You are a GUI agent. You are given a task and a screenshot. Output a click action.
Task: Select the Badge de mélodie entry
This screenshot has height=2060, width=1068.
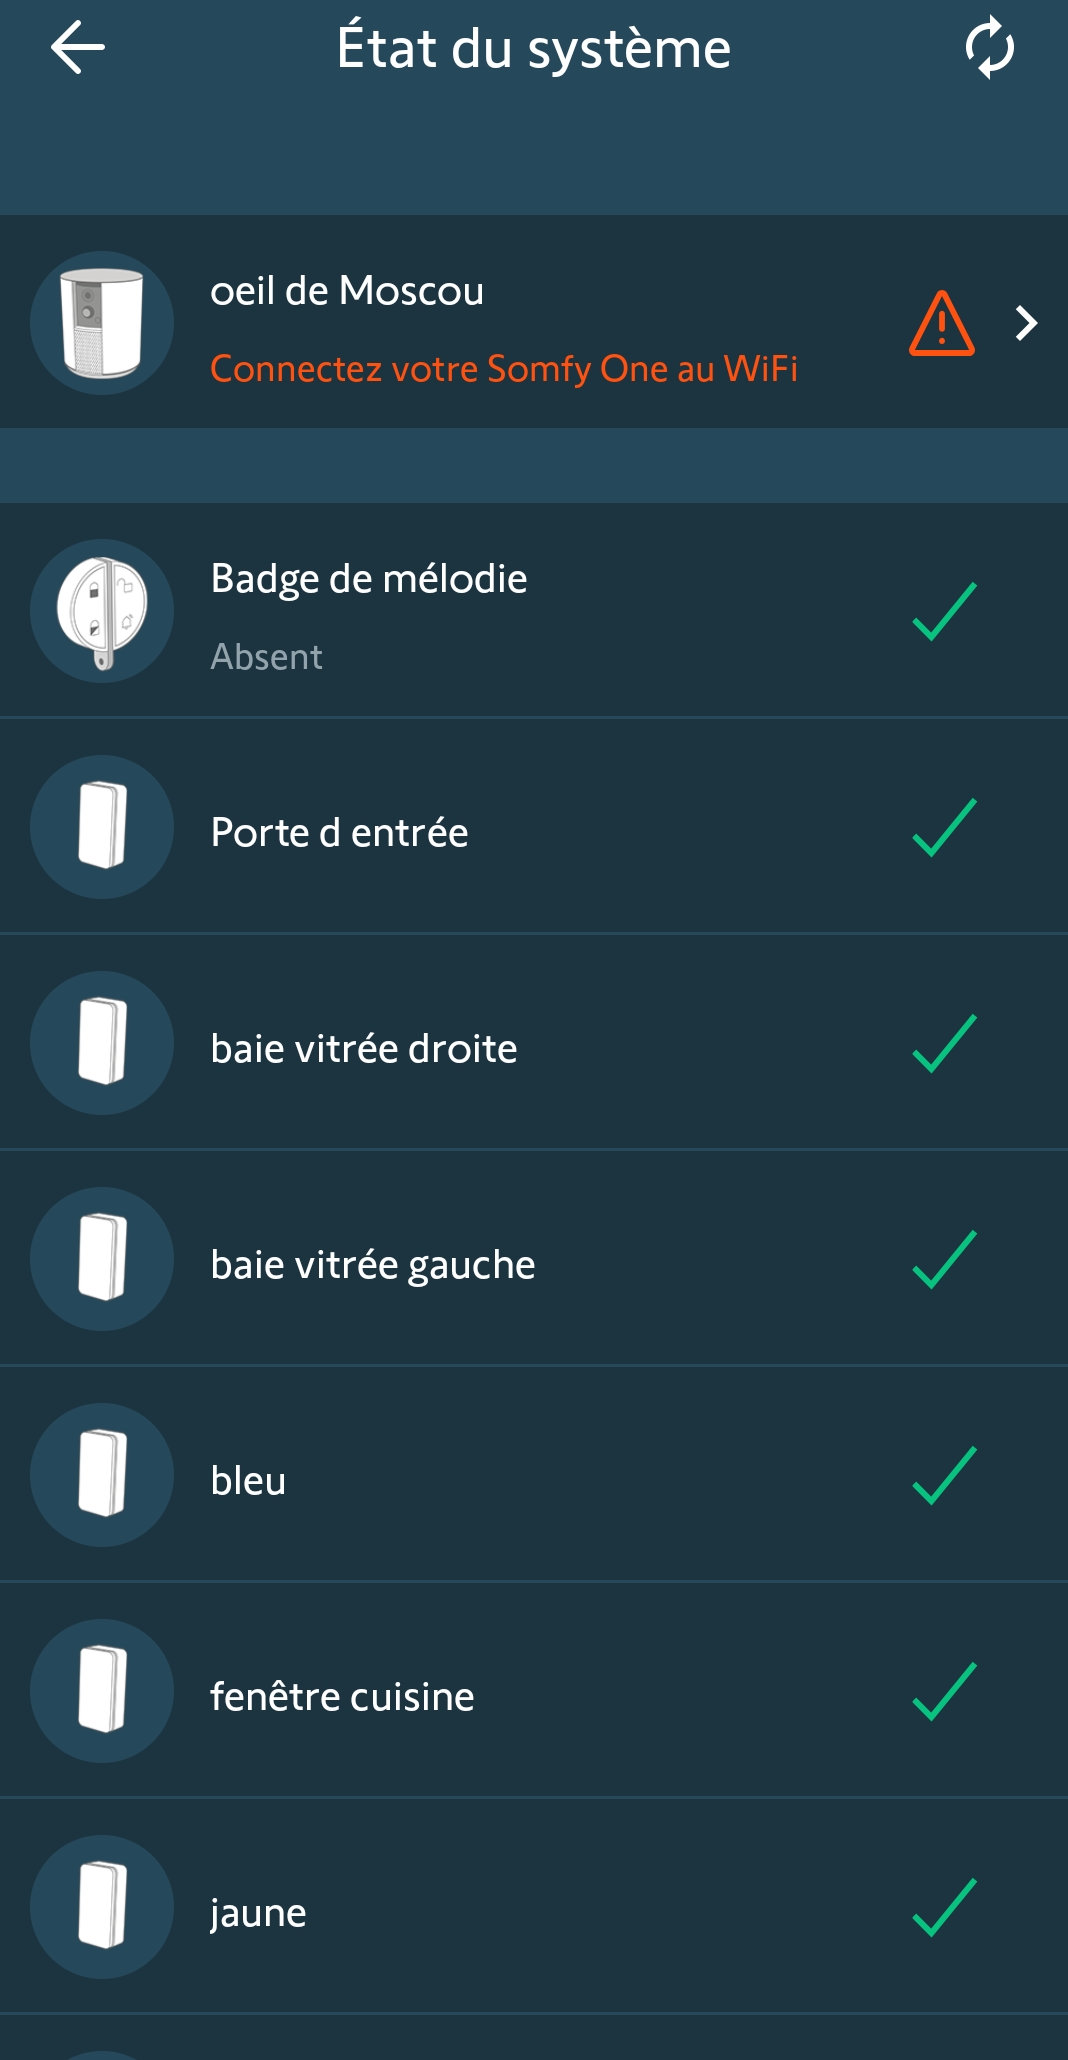pyautogui.click(x=369, y=579)
